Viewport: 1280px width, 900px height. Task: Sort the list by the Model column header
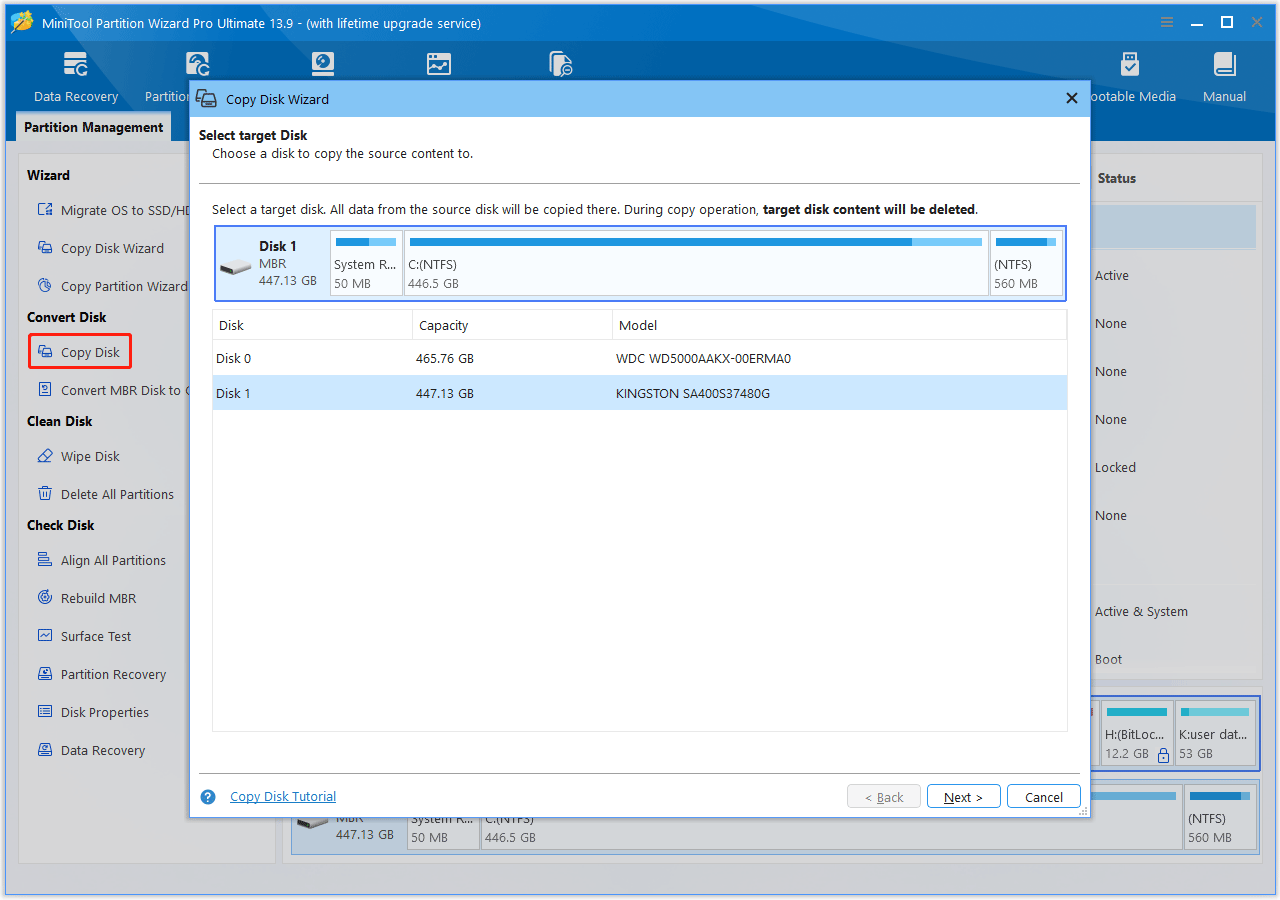click(839, 325)
